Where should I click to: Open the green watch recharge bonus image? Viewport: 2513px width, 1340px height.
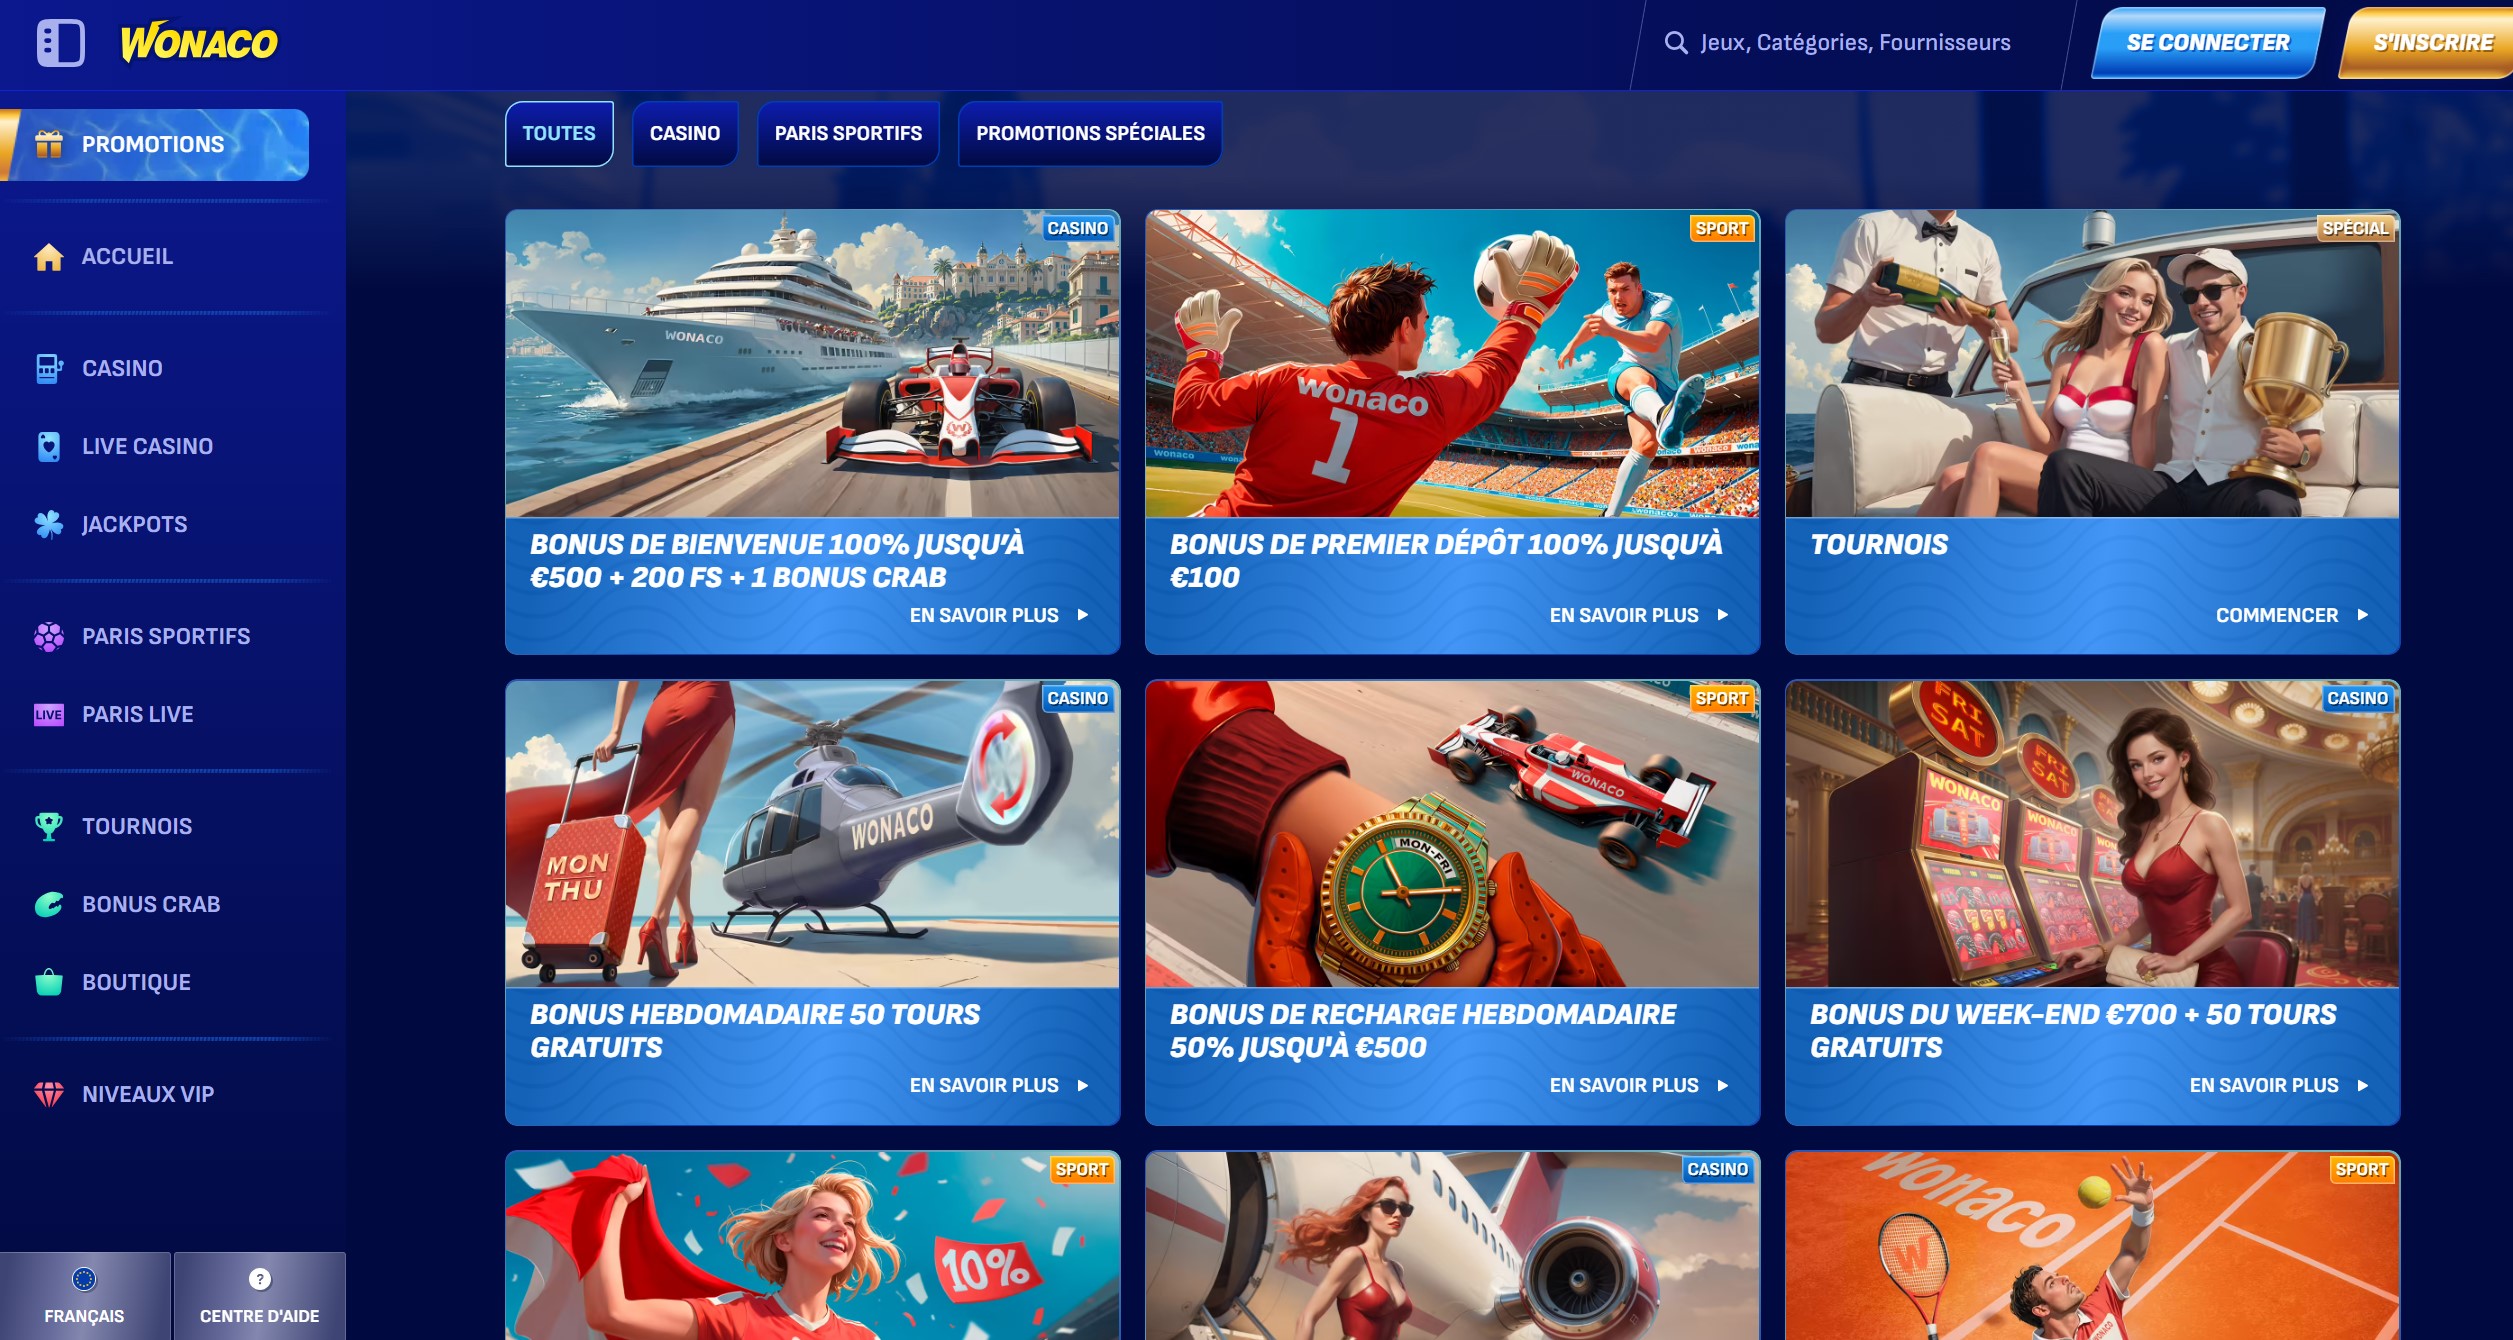(1452, 835)
